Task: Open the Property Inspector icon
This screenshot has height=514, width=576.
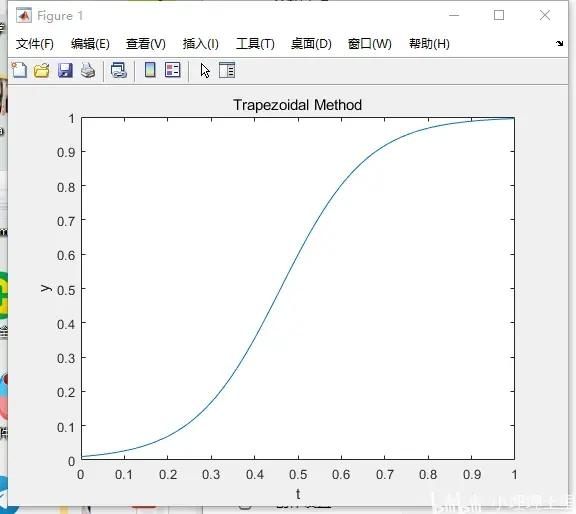Action: [x=227, y=70]
